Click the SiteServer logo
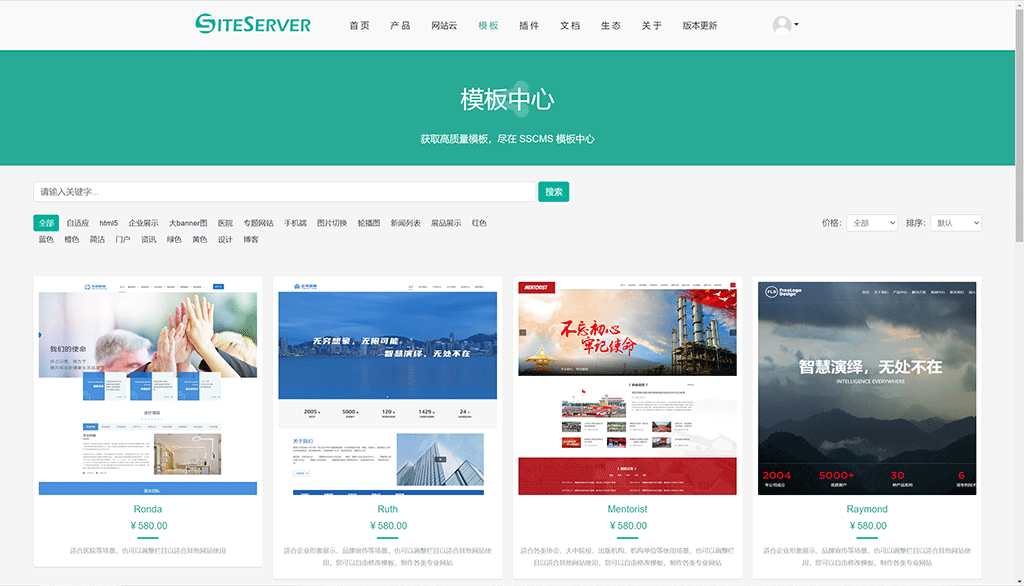Screen dimensions: 1024x586 [253, 24]
